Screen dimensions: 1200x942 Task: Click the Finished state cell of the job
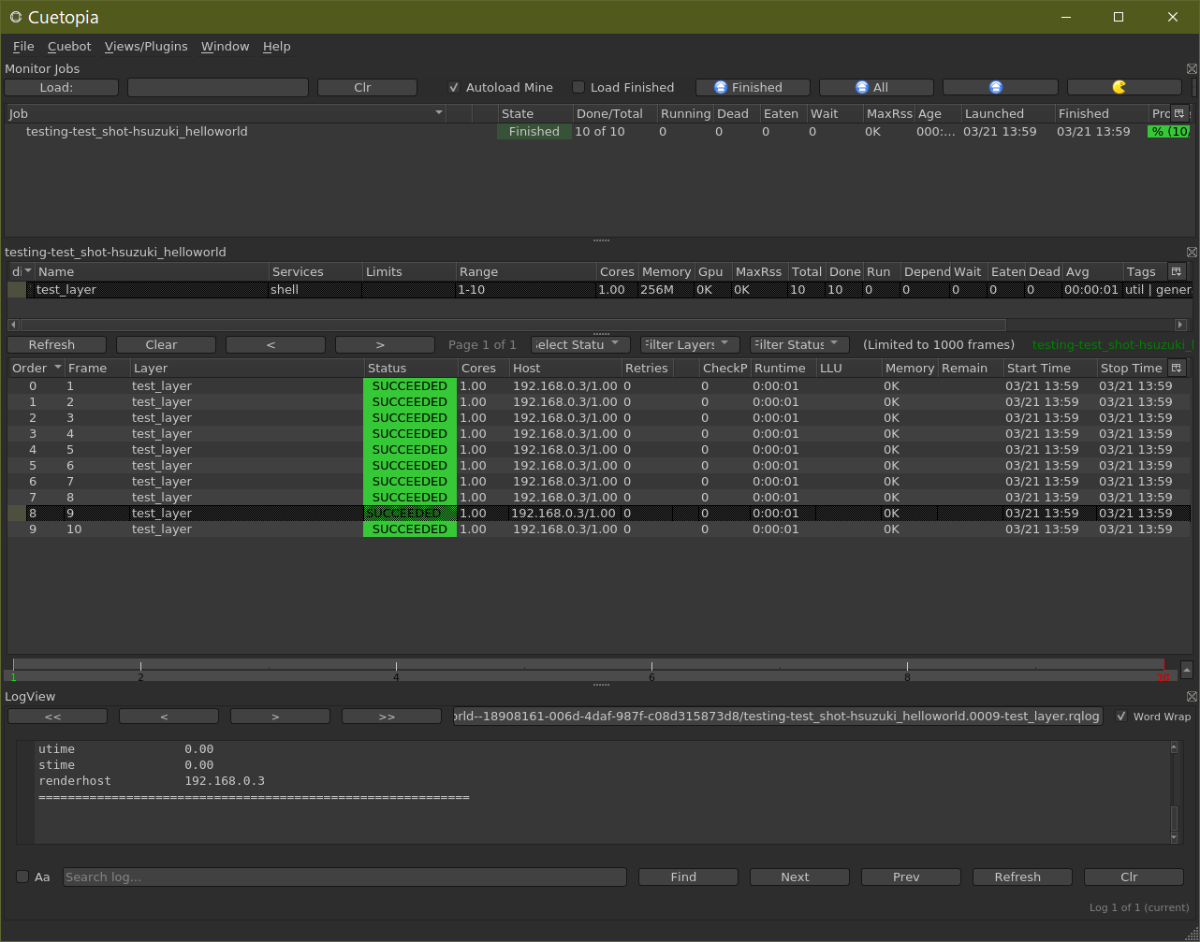pyautogui.click(x=534, y=131)
